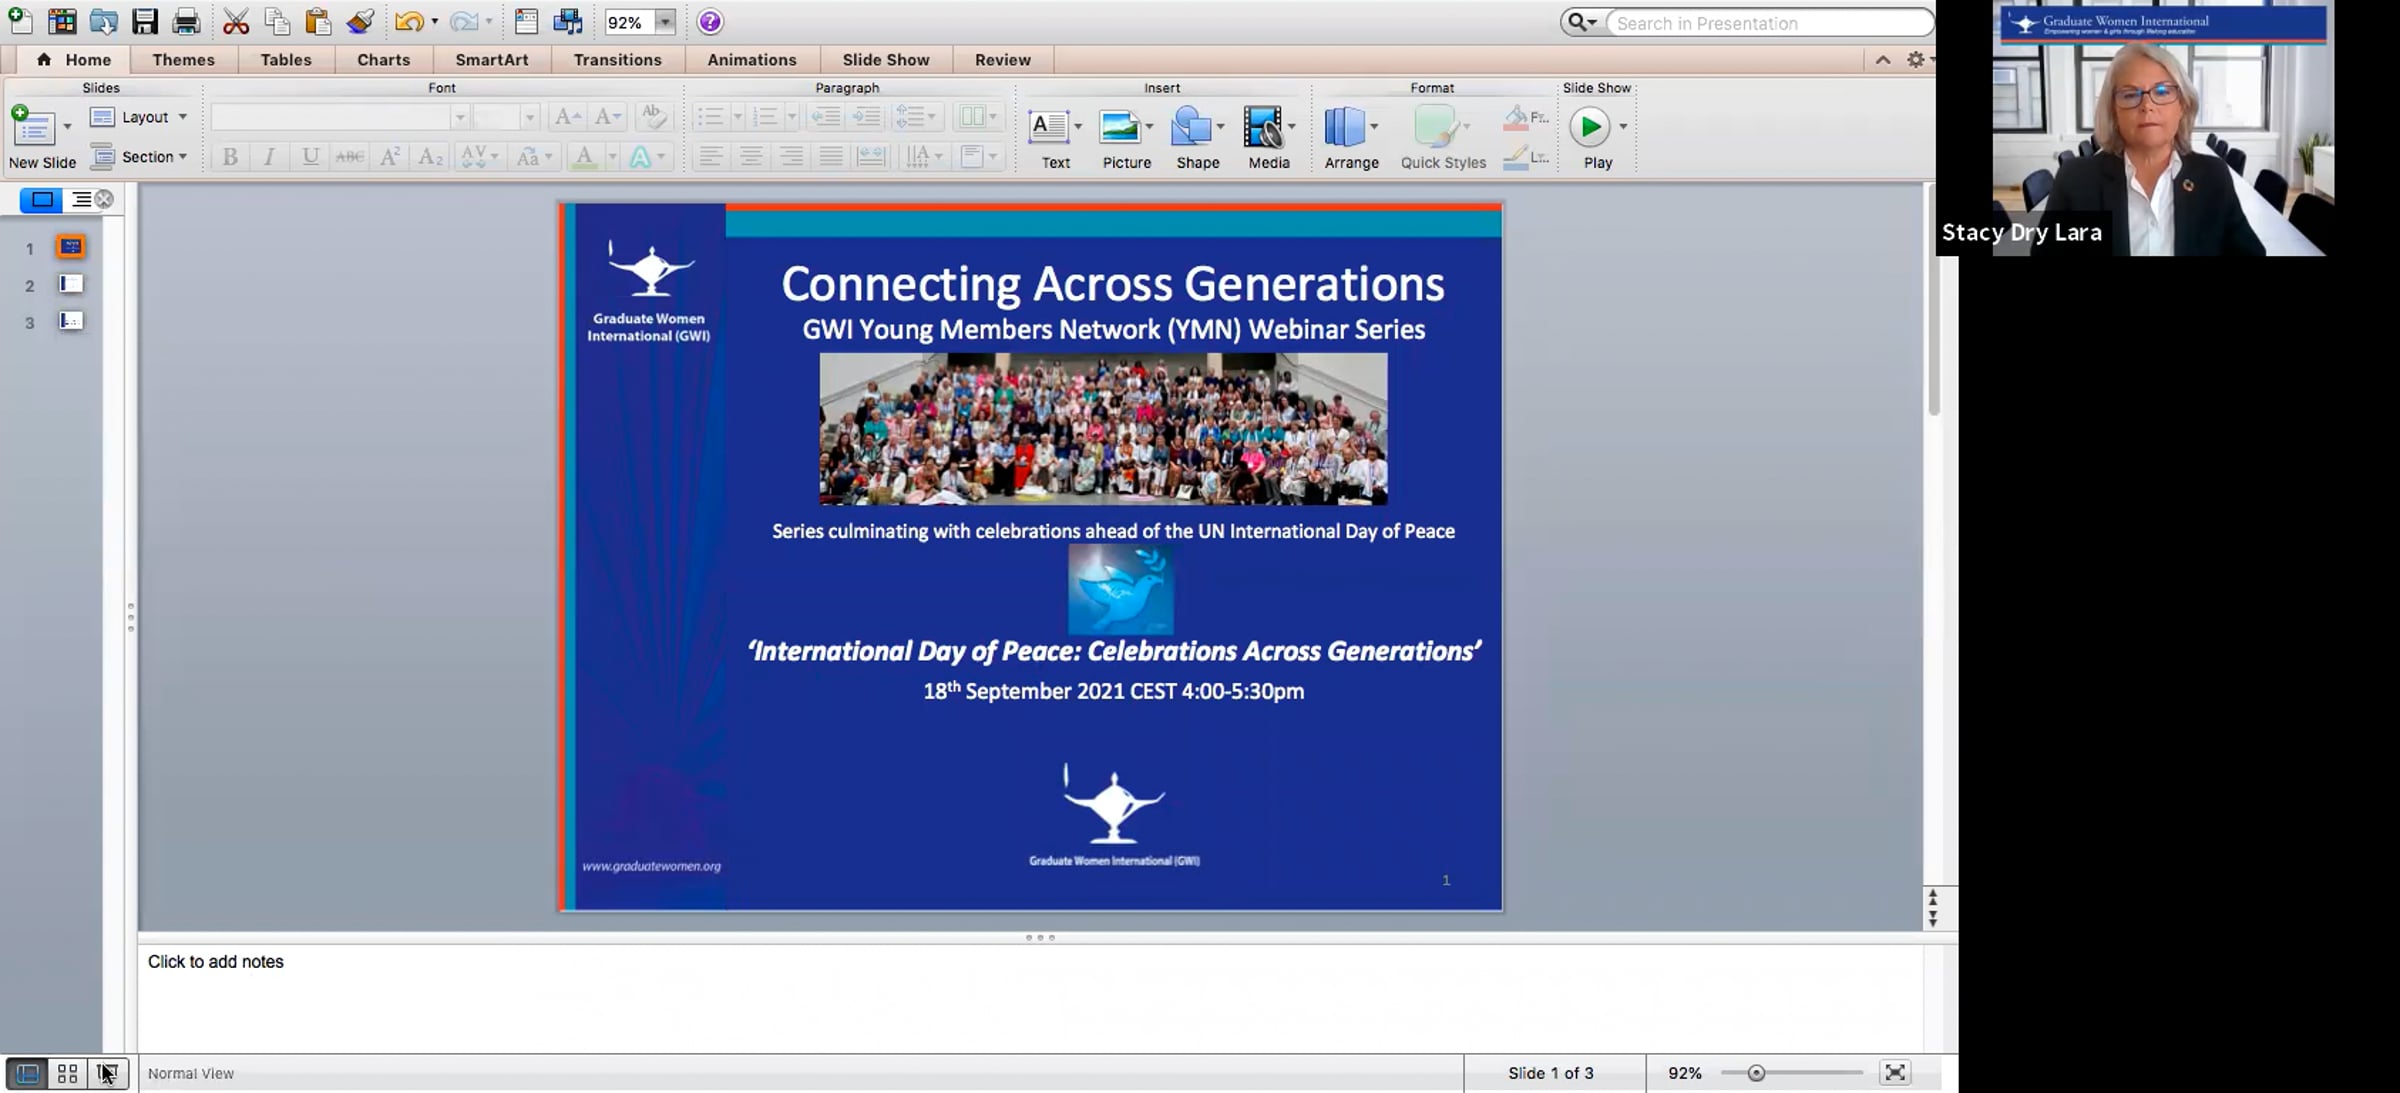Redo action with the greyed redo arrow
2400x1093 pixels.
pos(464,21)
